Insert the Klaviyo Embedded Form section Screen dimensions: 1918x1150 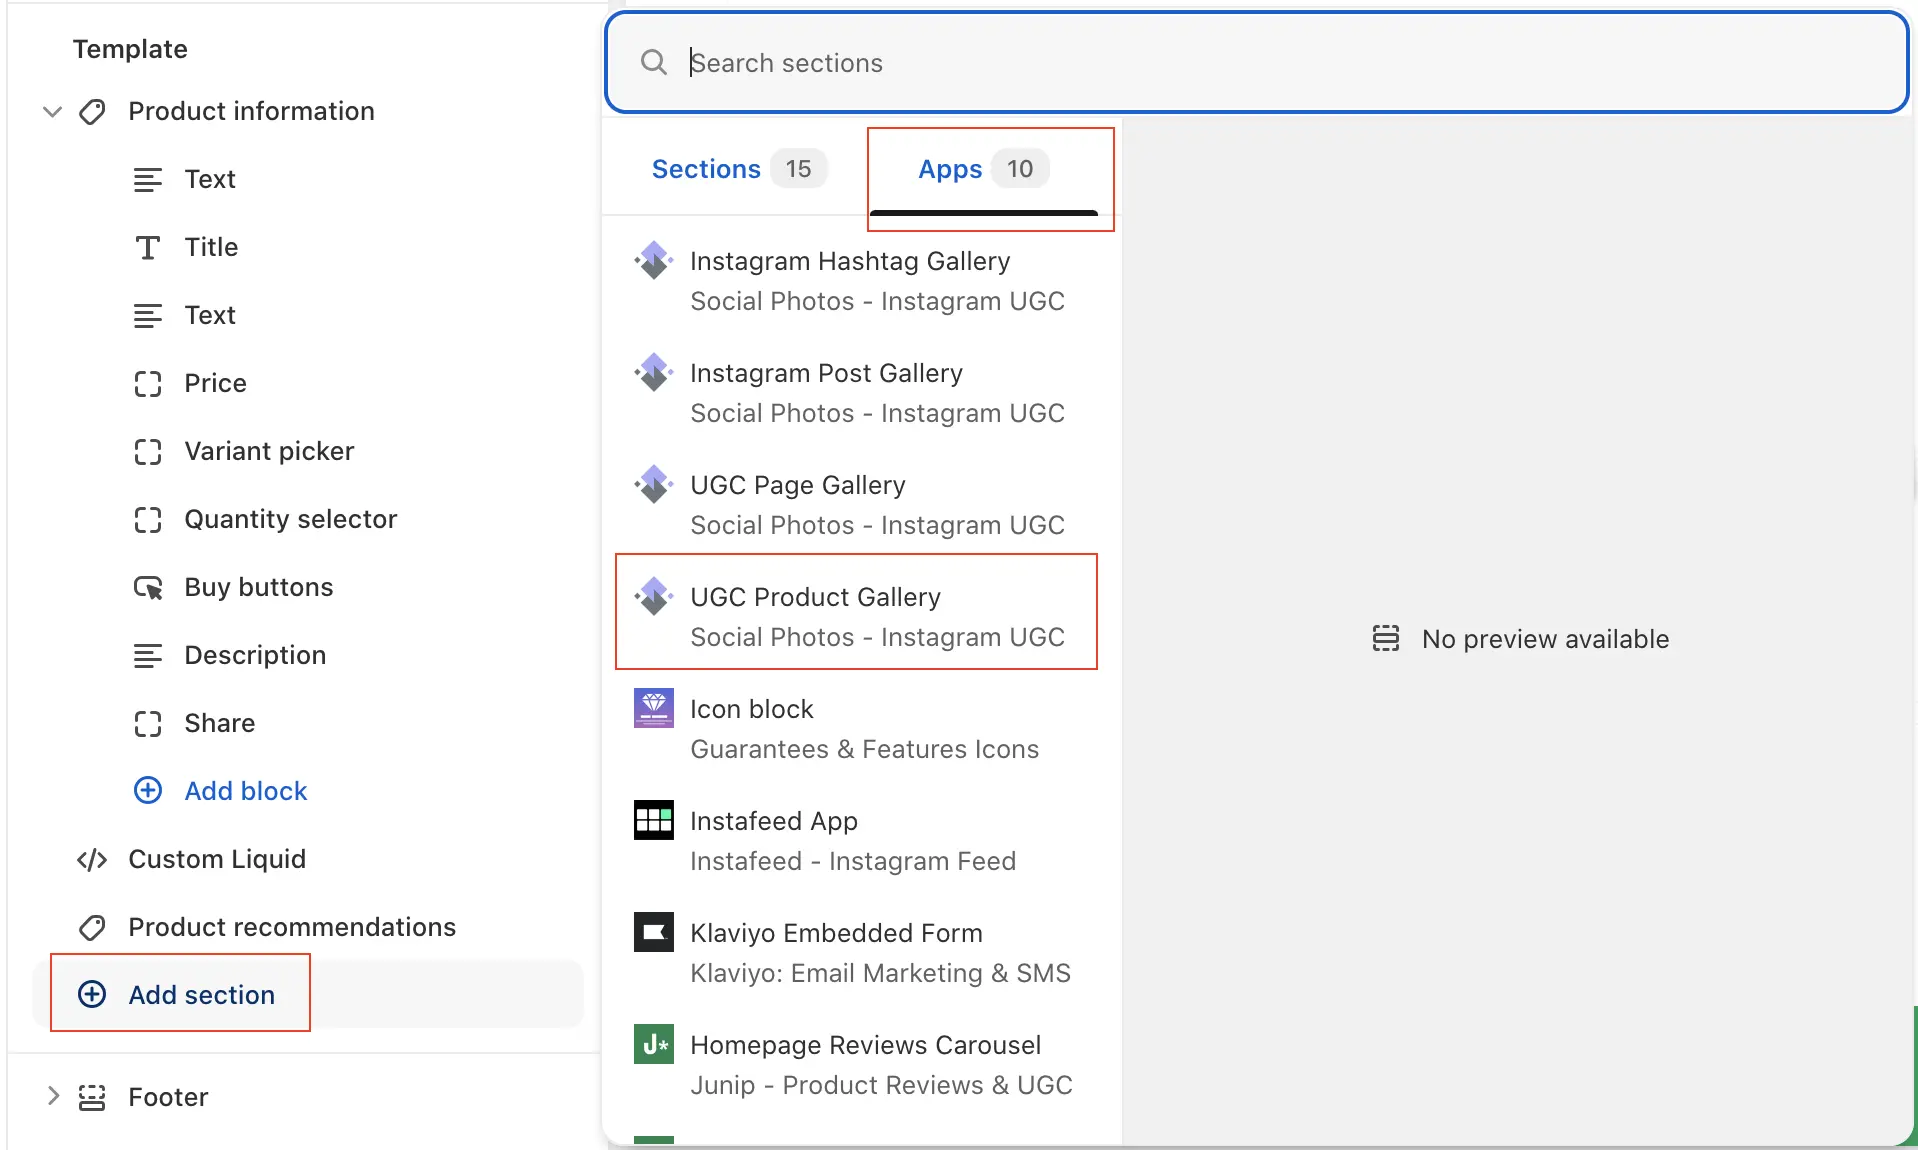pos(860,953)
